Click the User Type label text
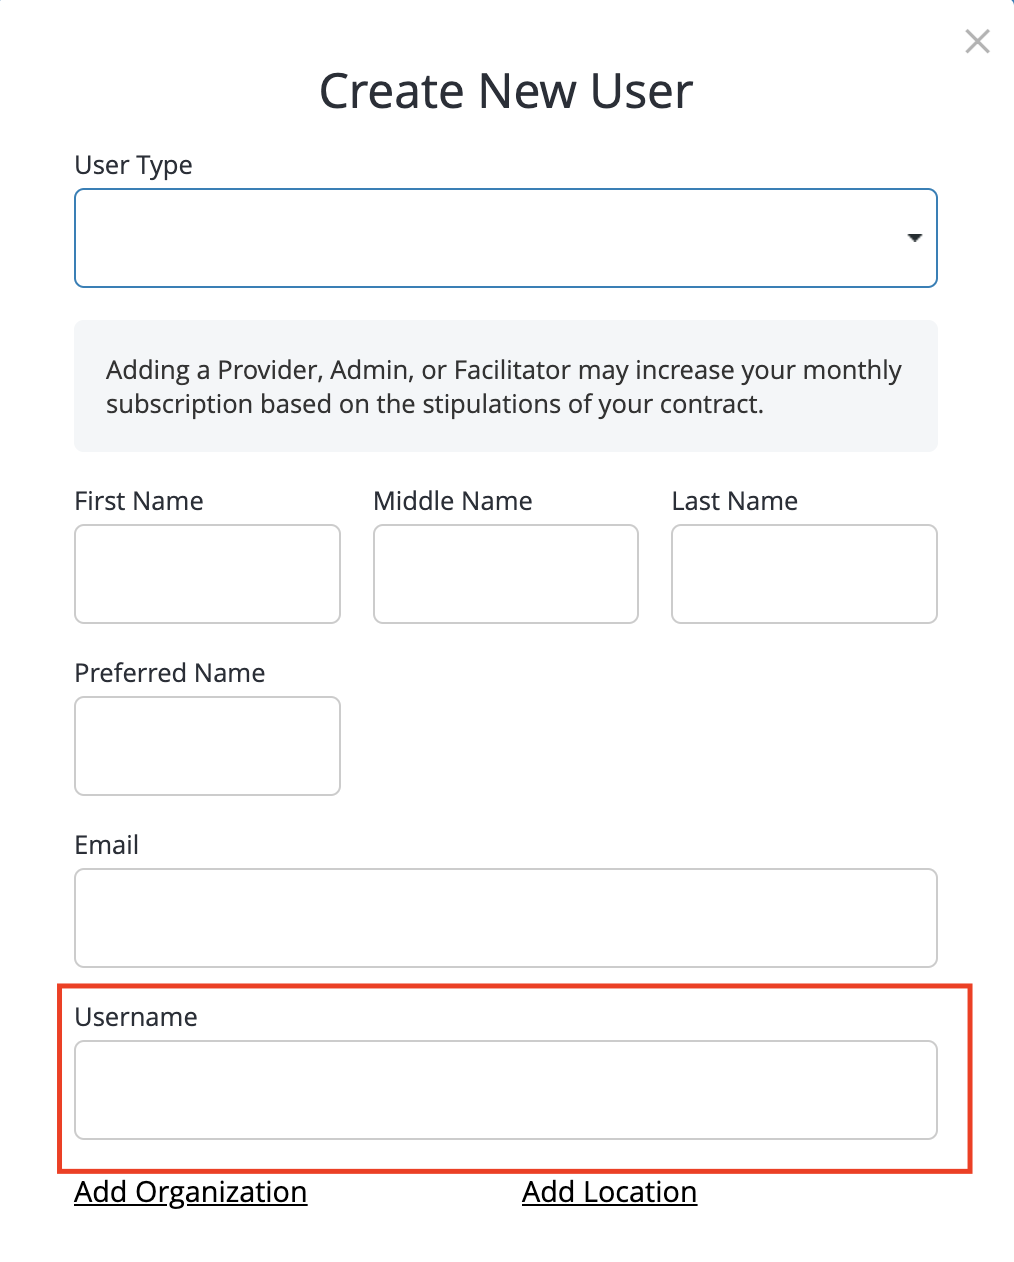 coord(134,165)
